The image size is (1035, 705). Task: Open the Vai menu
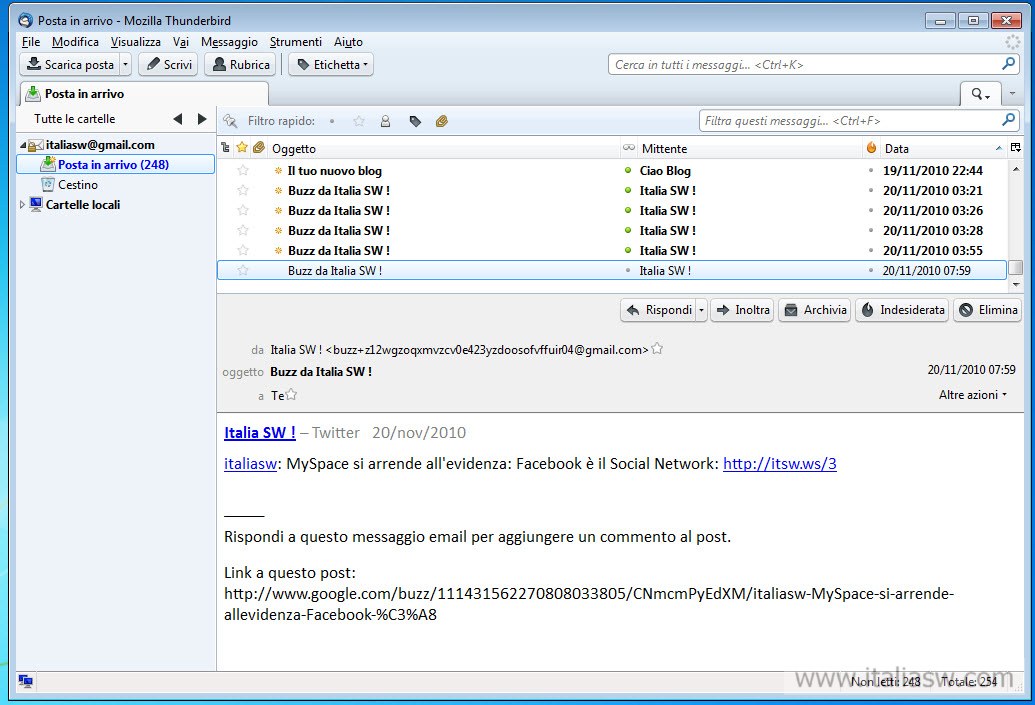click(x=181, y=42)
